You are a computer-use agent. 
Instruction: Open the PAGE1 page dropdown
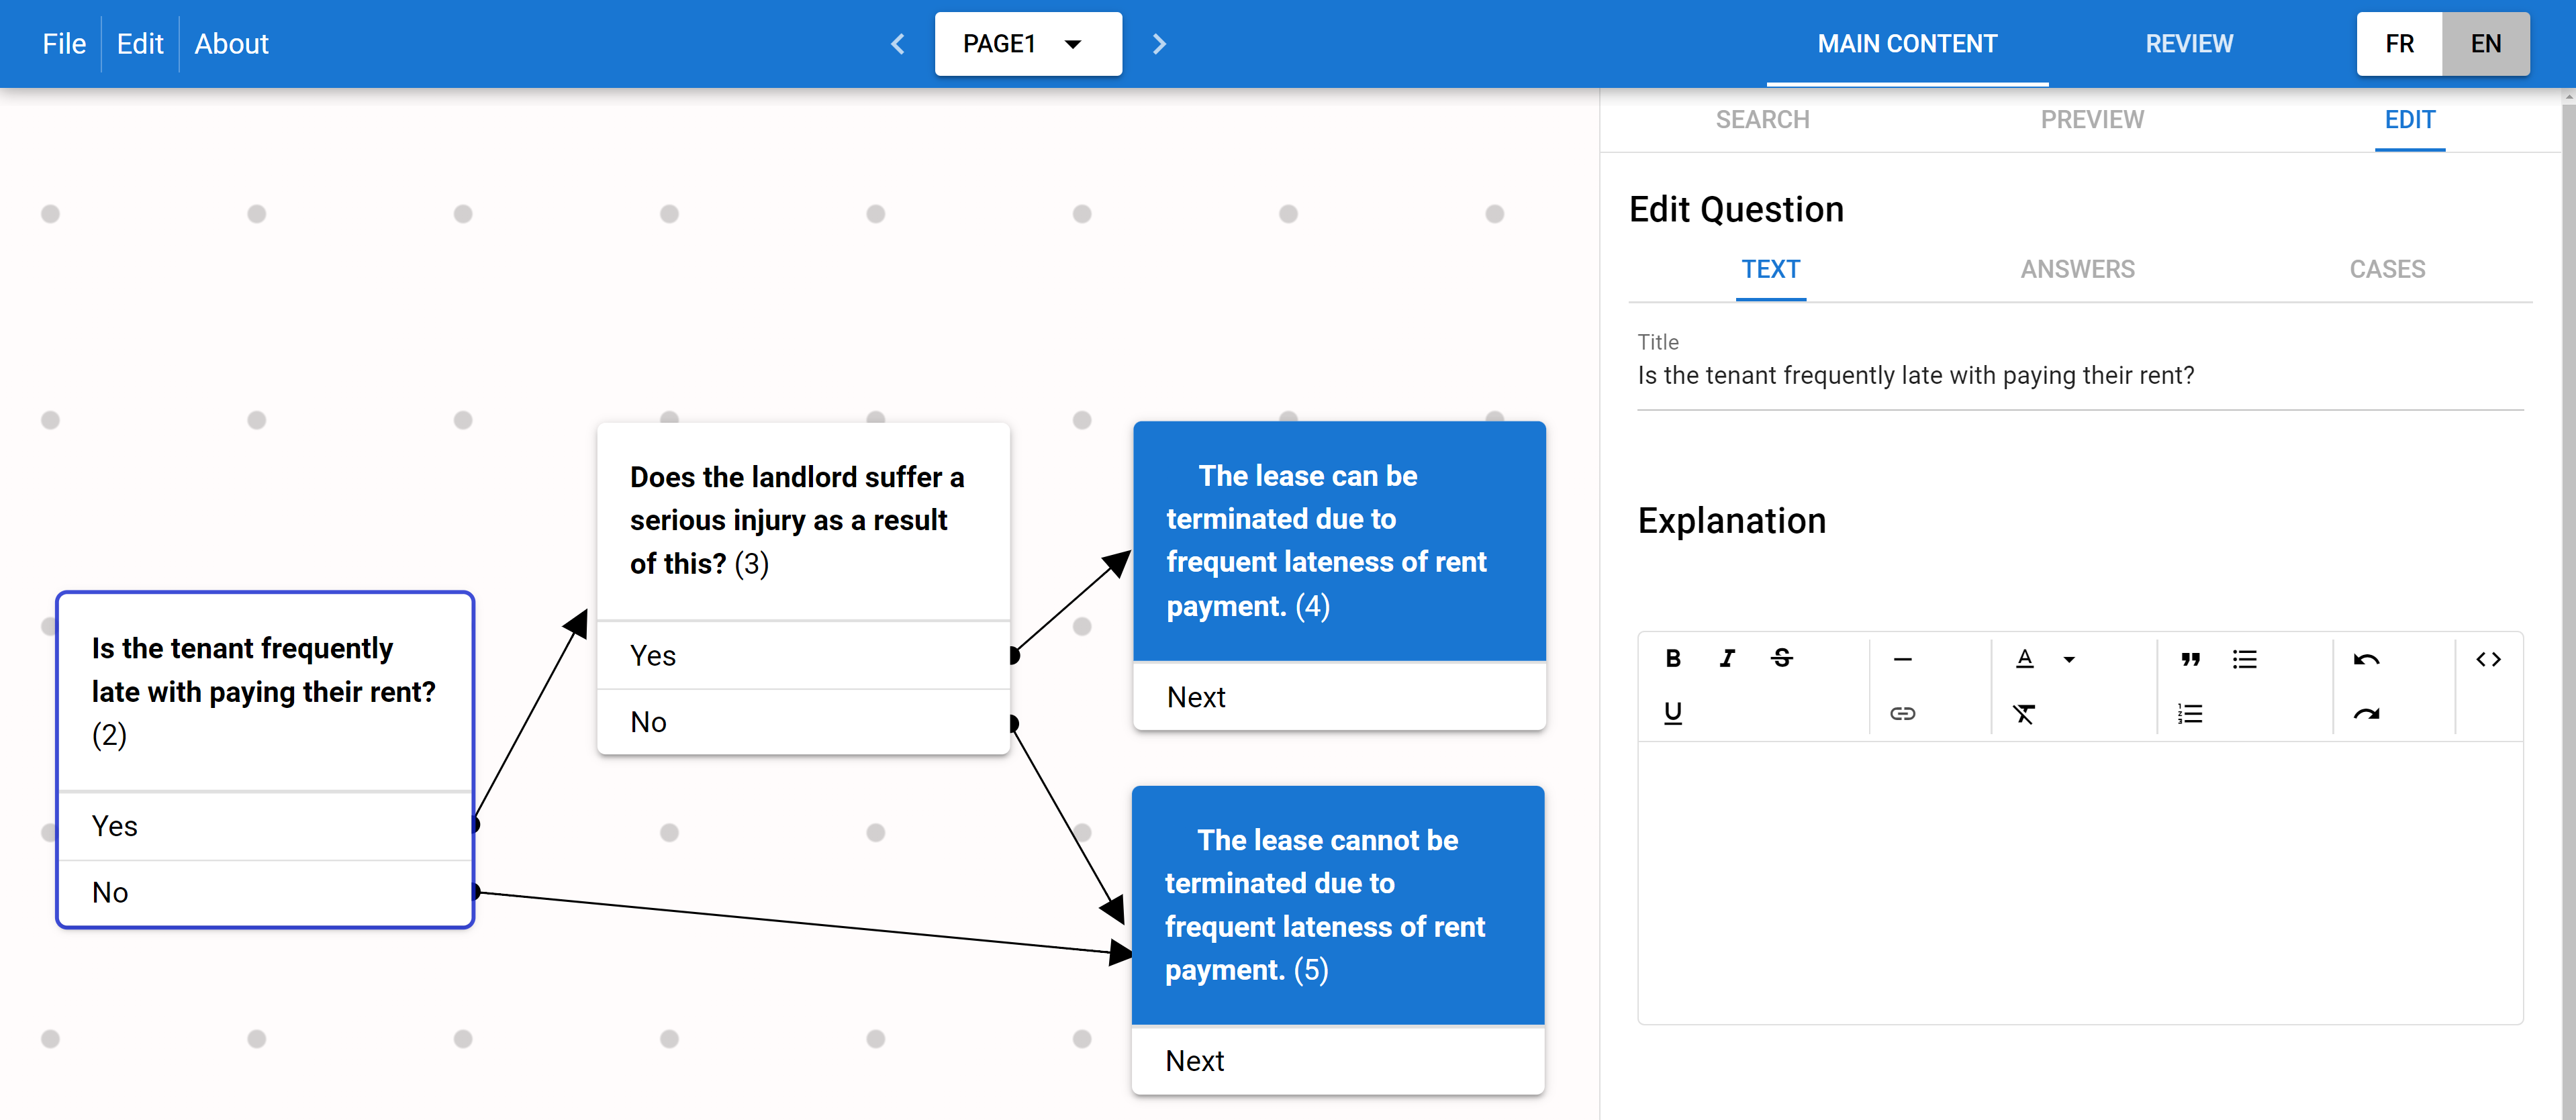(1027, 44)
